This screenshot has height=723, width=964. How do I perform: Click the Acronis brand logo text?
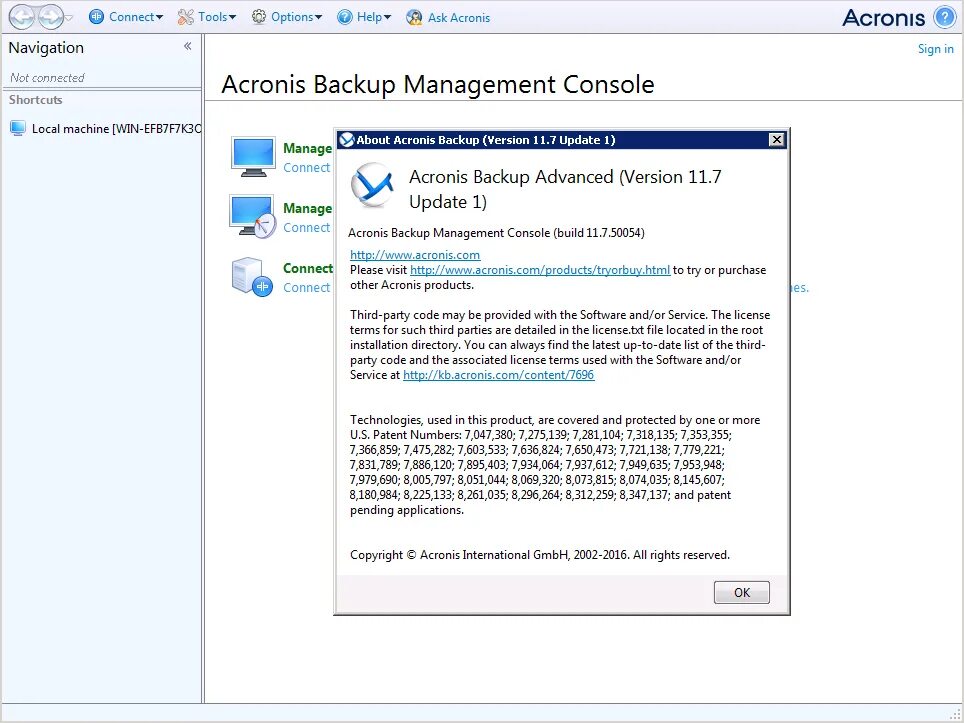[x=883, y=18]
